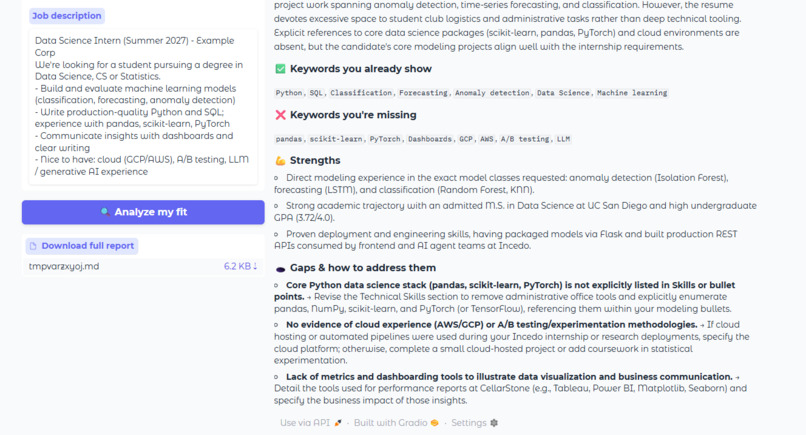This screenshot has height=435, width=806.
Task: Click the Direct modeling experience bullet
Action: [501, 184]
